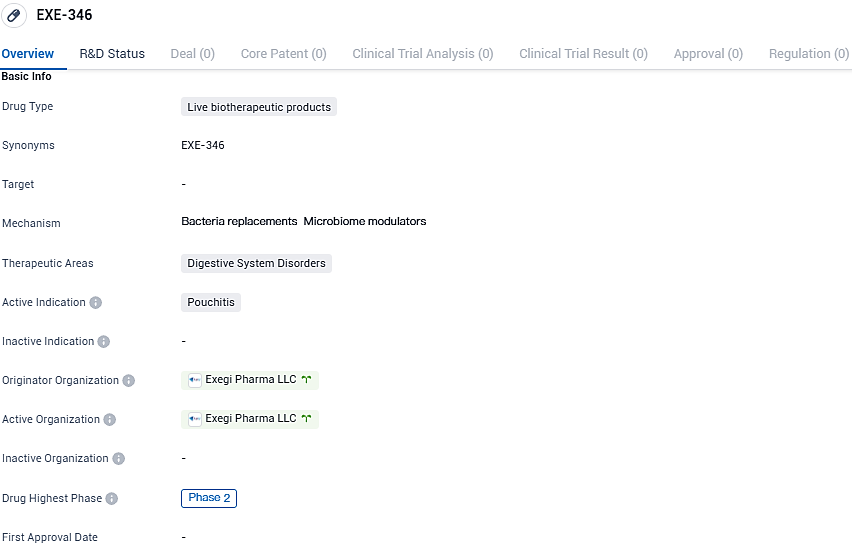Click the Phase 2 badge

coord(209,498)
